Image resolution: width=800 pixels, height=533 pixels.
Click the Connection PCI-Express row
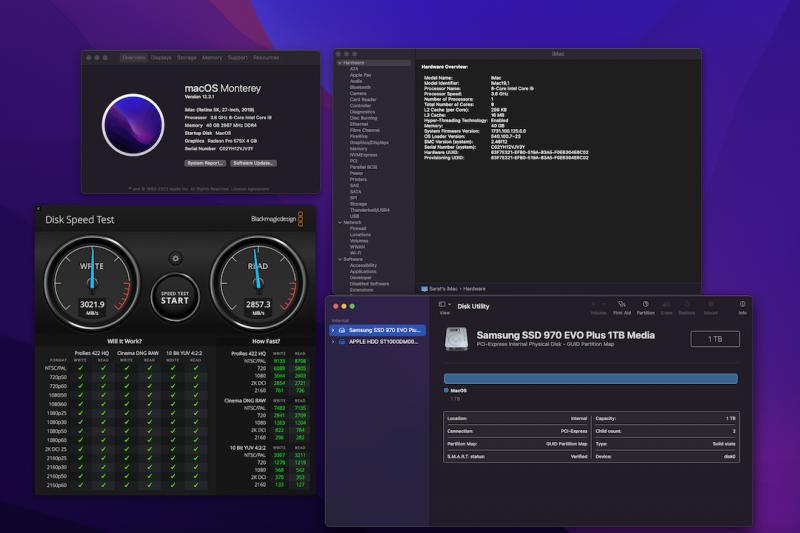tap(517, 431)
